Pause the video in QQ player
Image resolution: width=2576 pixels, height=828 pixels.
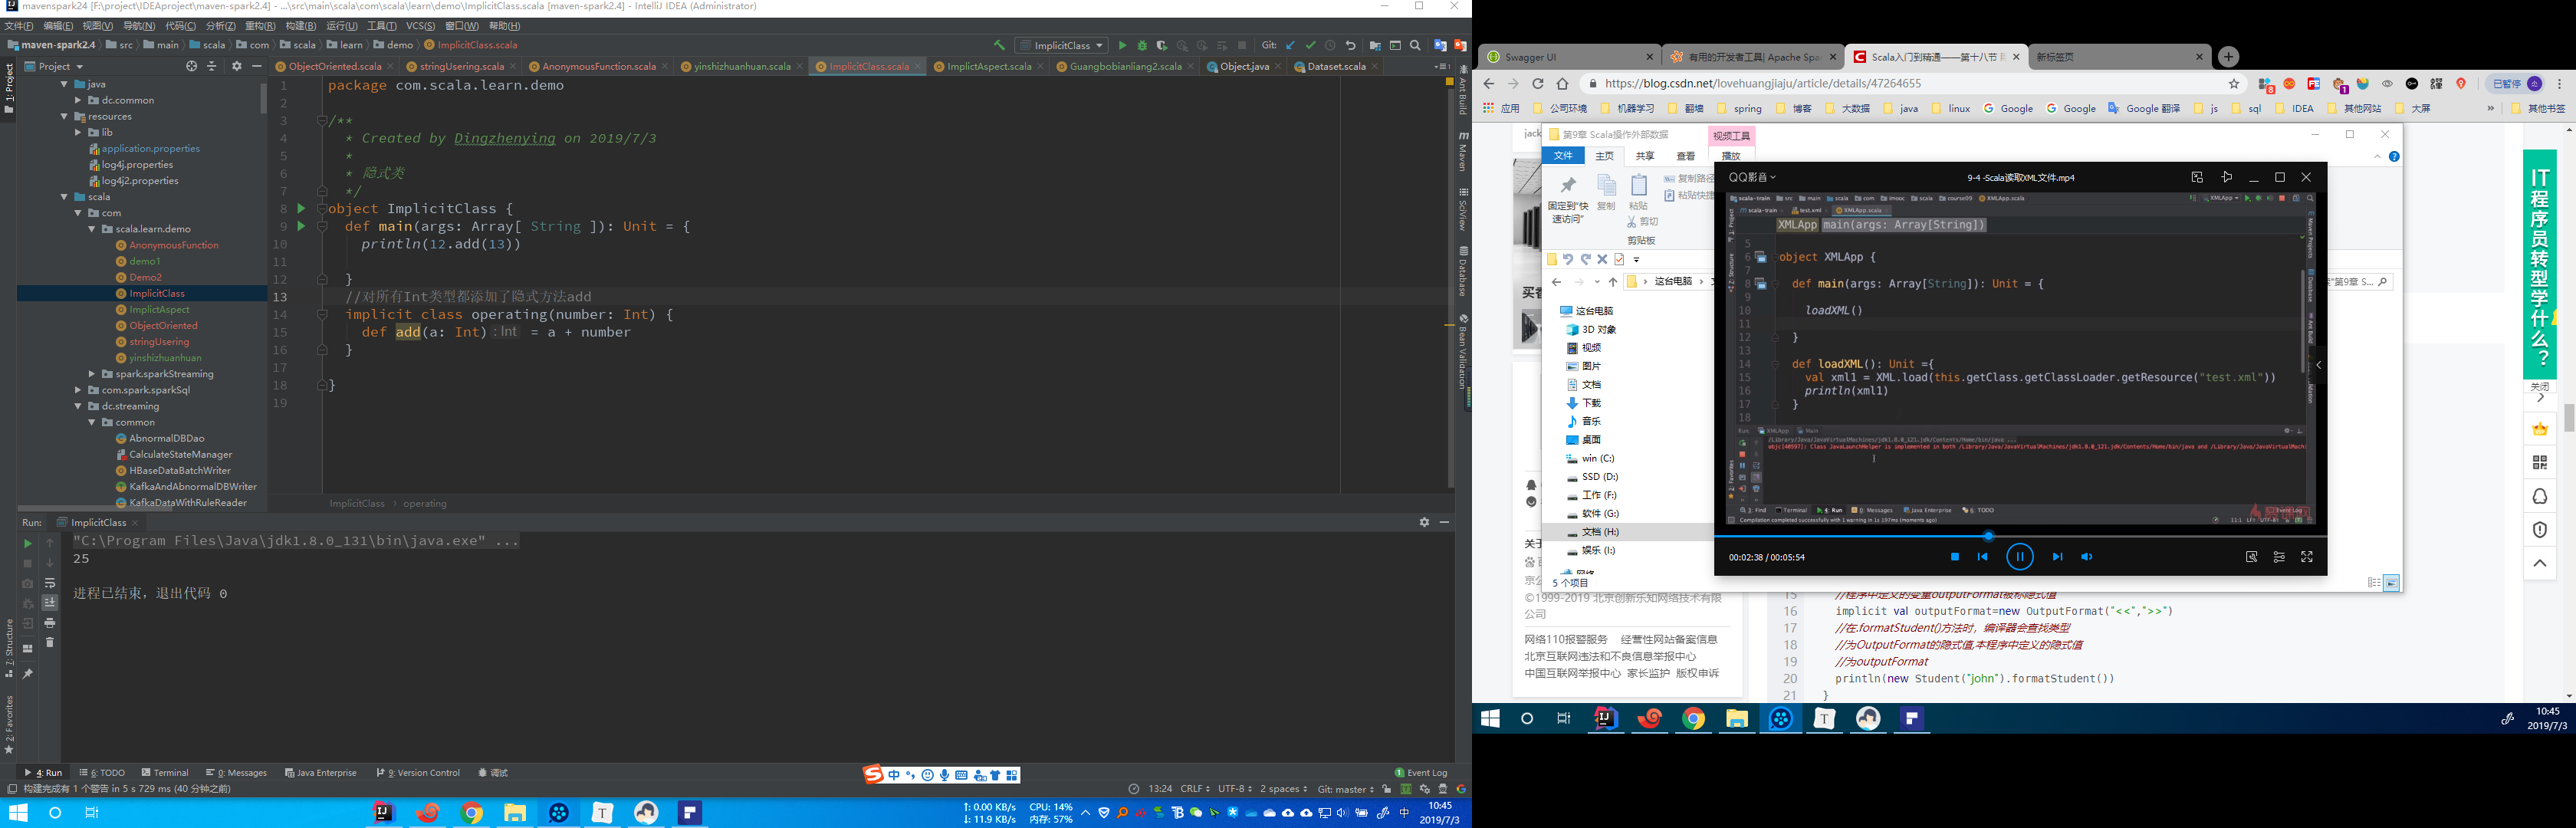point(2019,557)
